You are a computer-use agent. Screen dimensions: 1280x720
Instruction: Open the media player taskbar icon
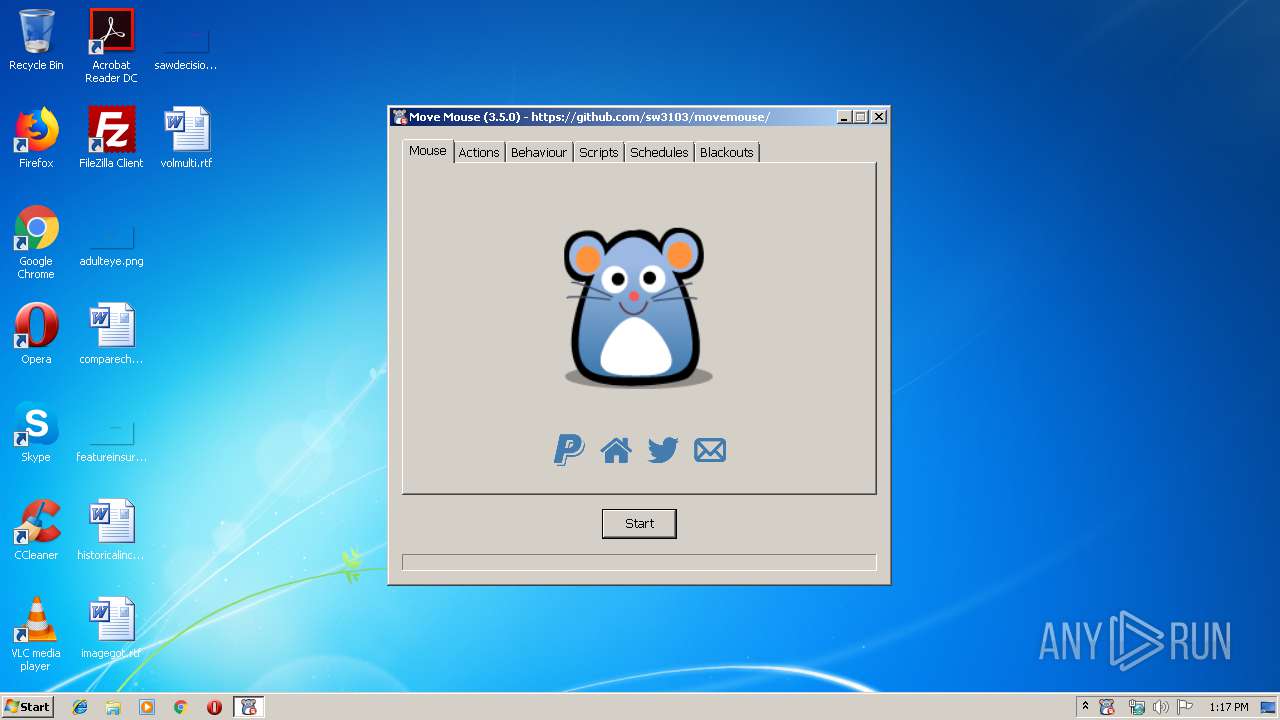[x=147, y=707]
